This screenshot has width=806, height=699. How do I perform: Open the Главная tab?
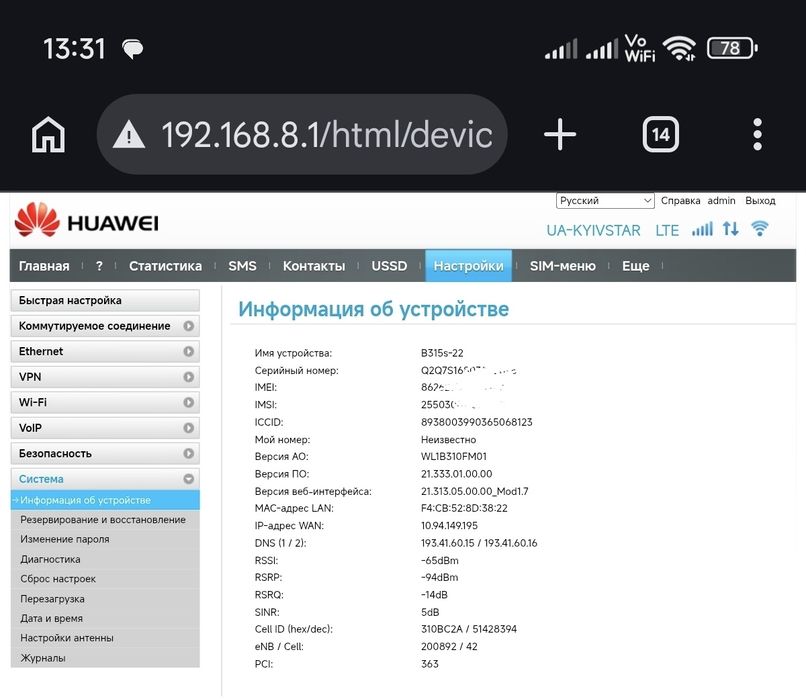click(x=44, y=266)
